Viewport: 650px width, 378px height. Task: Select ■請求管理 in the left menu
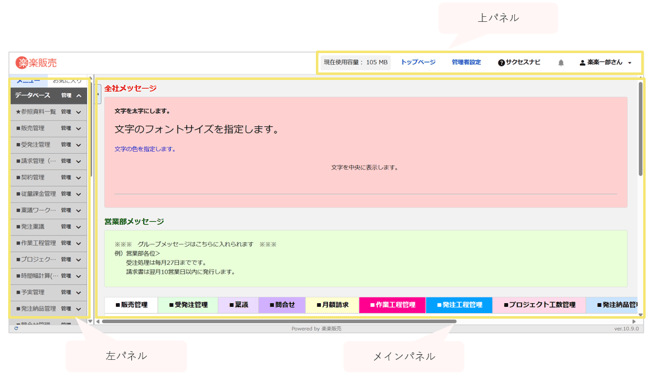36,161
